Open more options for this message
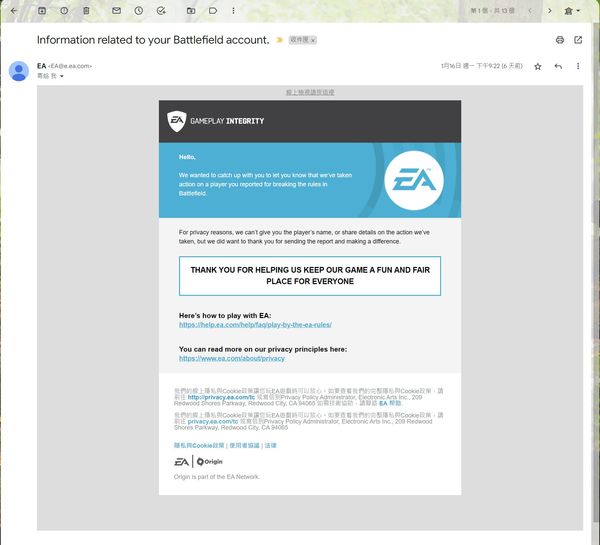 click(578, 66)
